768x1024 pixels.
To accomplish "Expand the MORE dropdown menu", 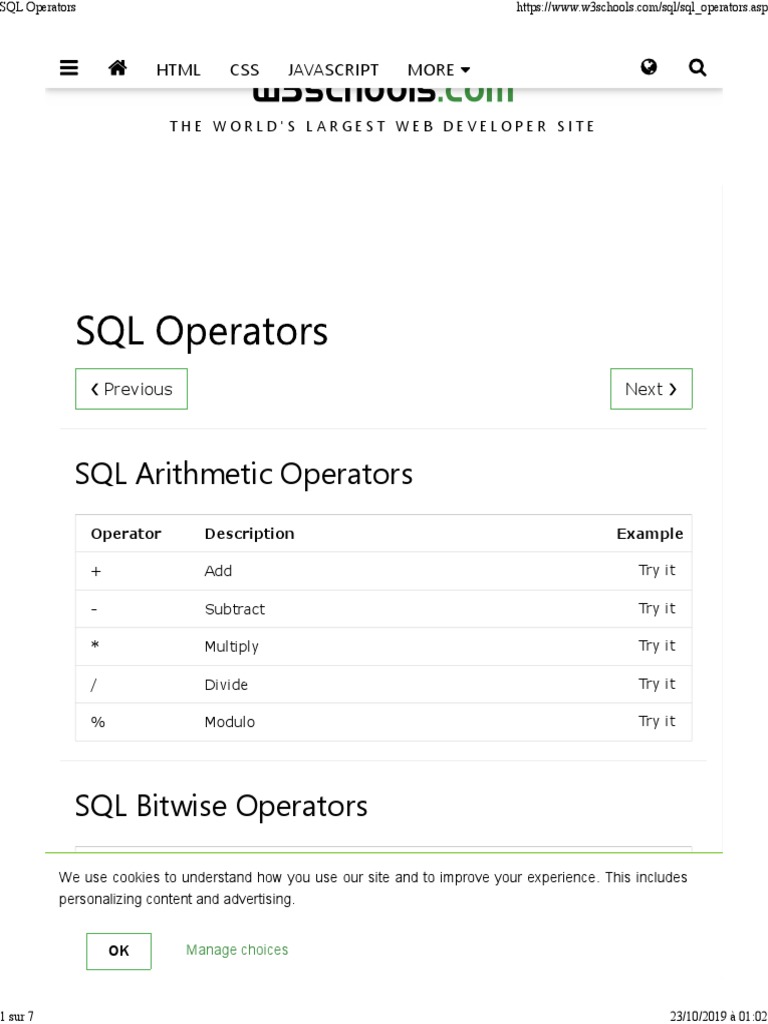I will tap(438, 69).
